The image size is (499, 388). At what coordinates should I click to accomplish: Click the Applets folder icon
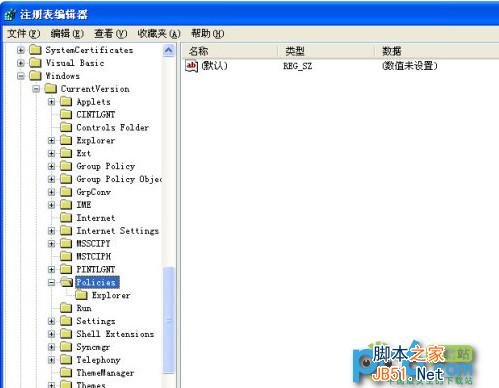coord(66,102)
